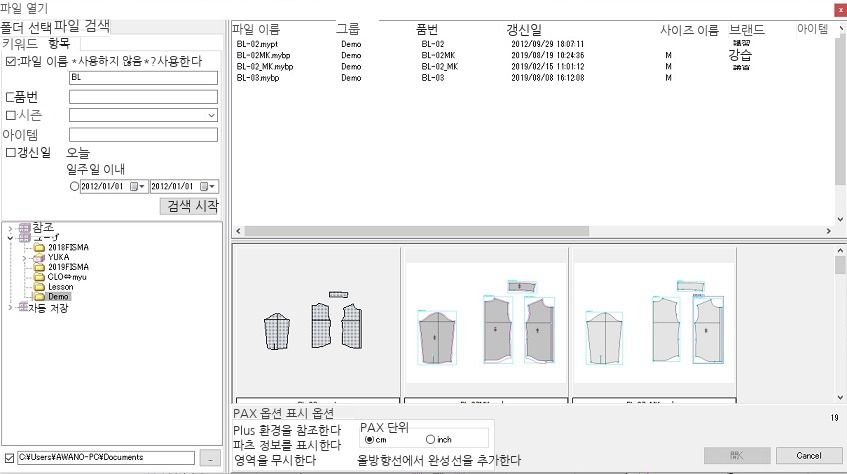Switch to 폴더 선택 tab

coord(26,27)
